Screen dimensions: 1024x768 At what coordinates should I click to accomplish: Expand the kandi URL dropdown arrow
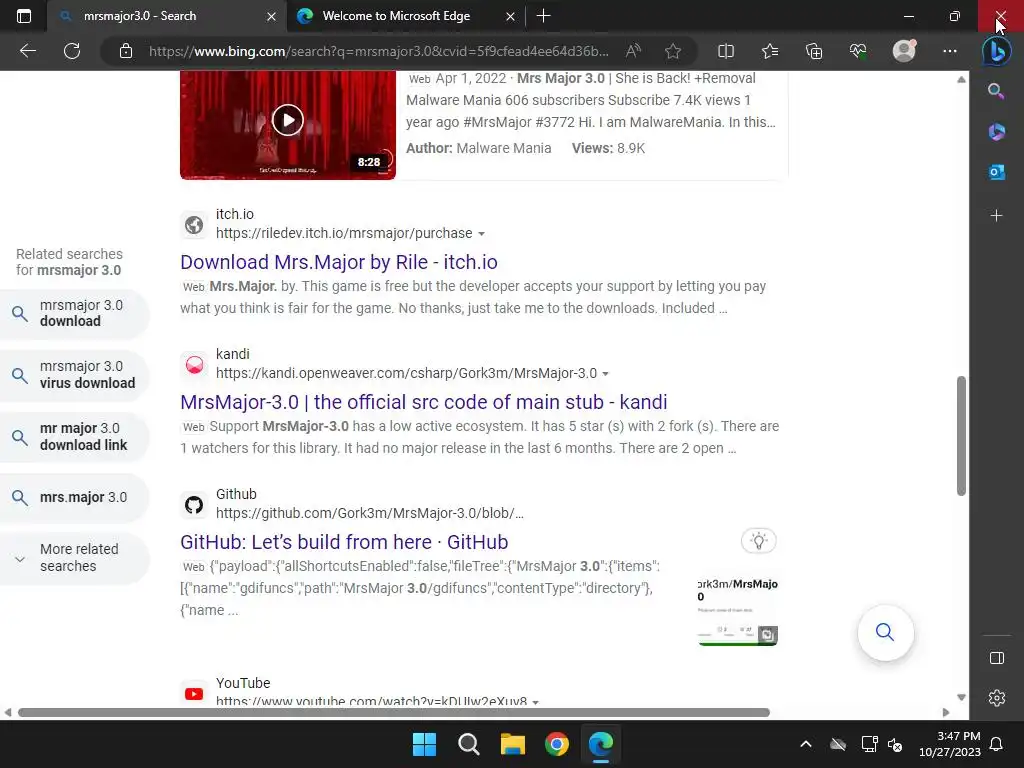pos(605,374)
